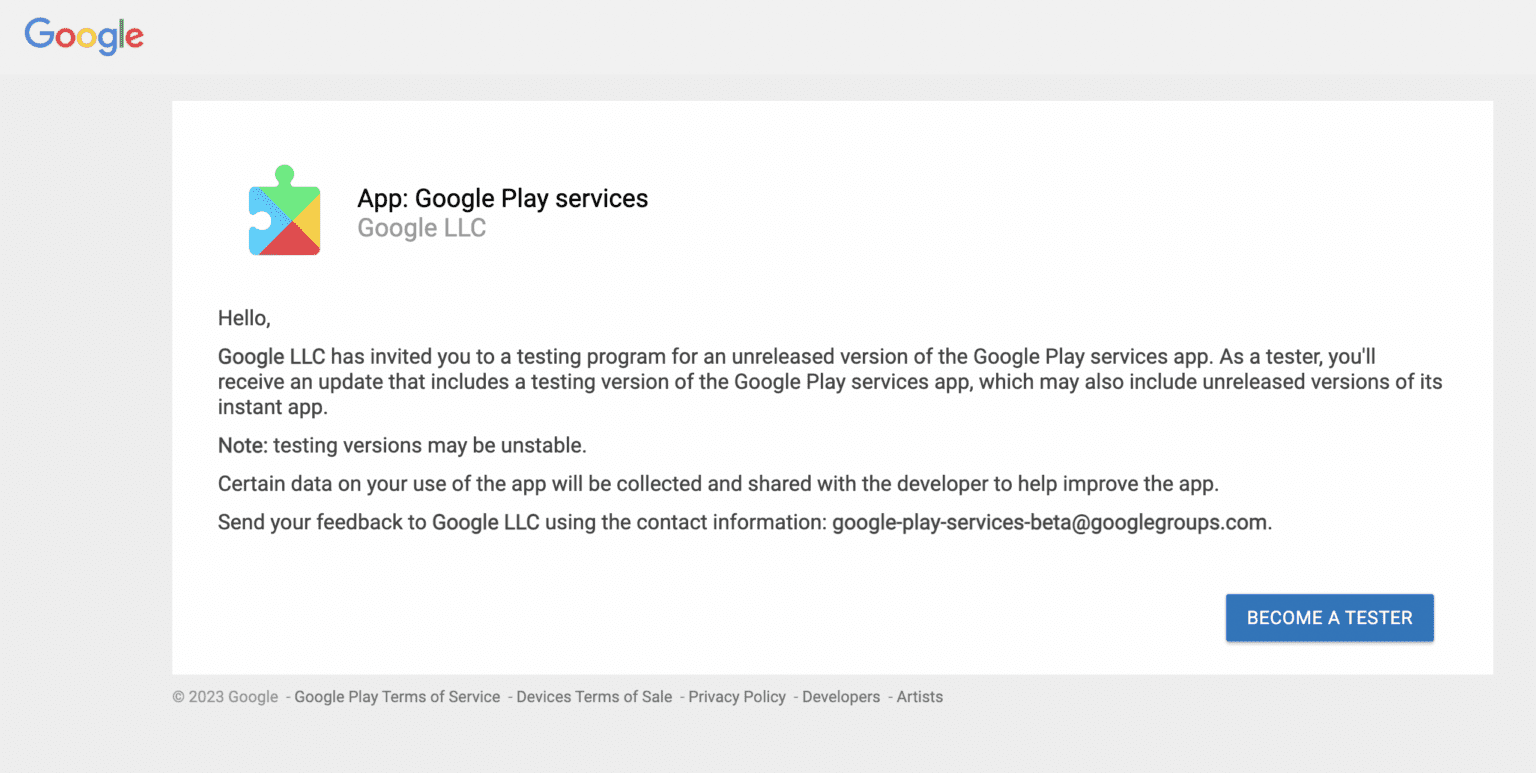This screenshot has width=1536, height=773.
Task: Click the "Hello," greeting text
Action: [244, 319]
